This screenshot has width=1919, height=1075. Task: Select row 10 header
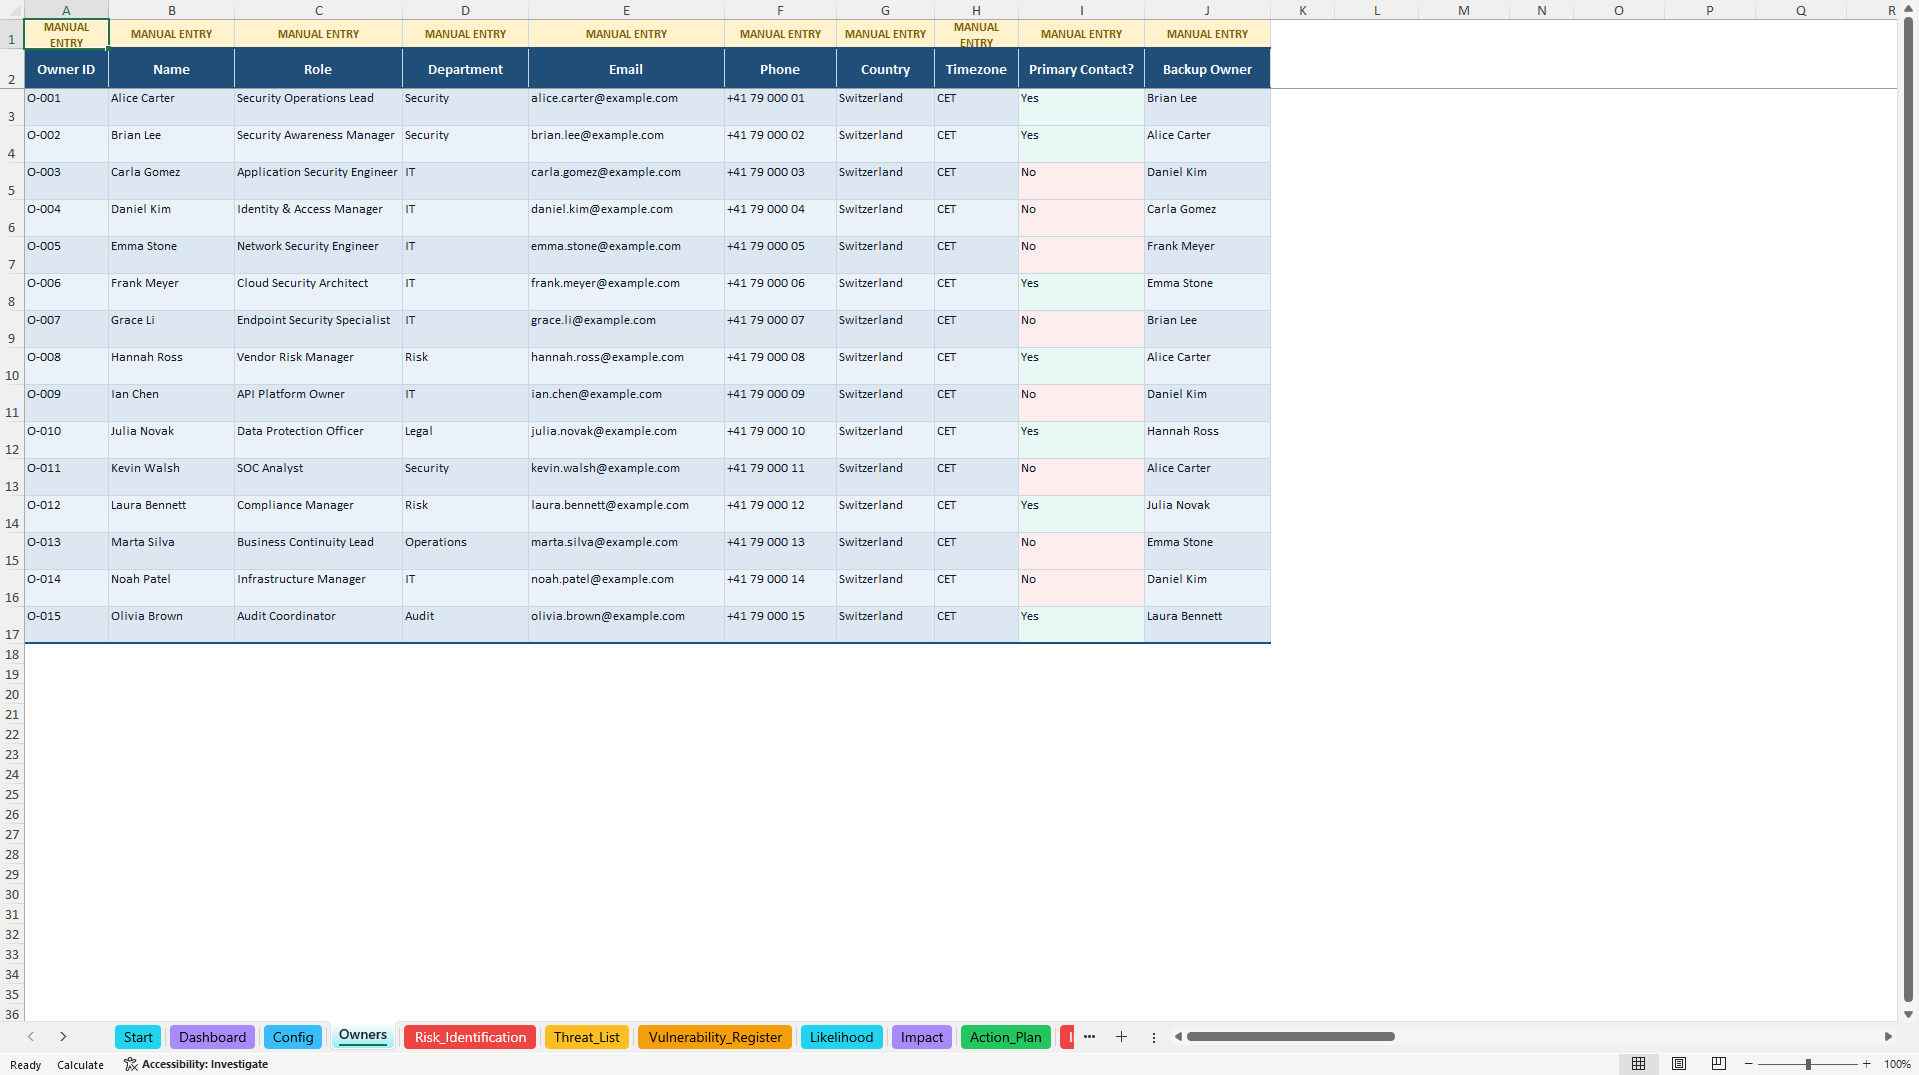12,367
